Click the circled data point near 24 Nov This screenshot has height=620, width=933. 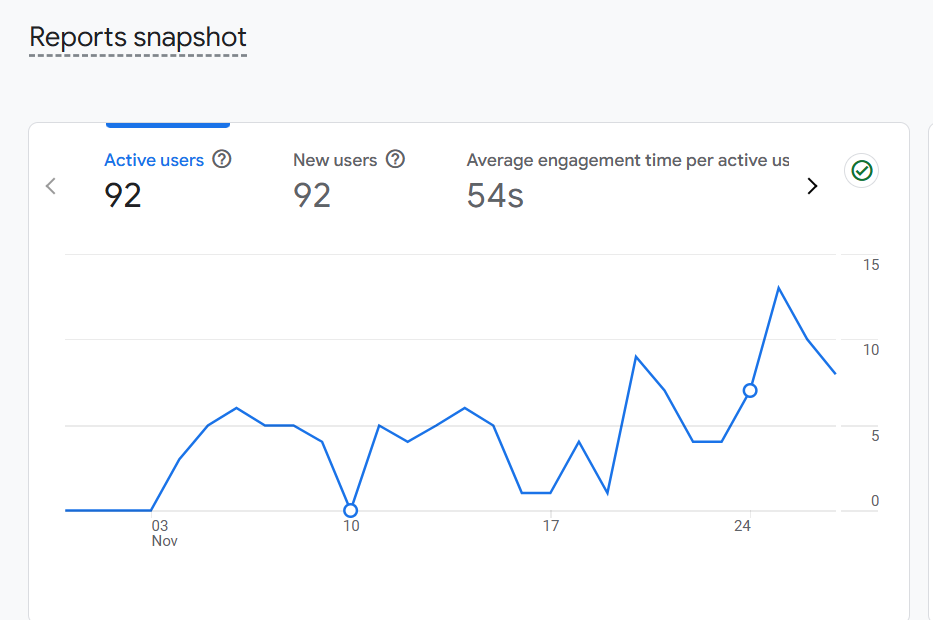point(750,390)
